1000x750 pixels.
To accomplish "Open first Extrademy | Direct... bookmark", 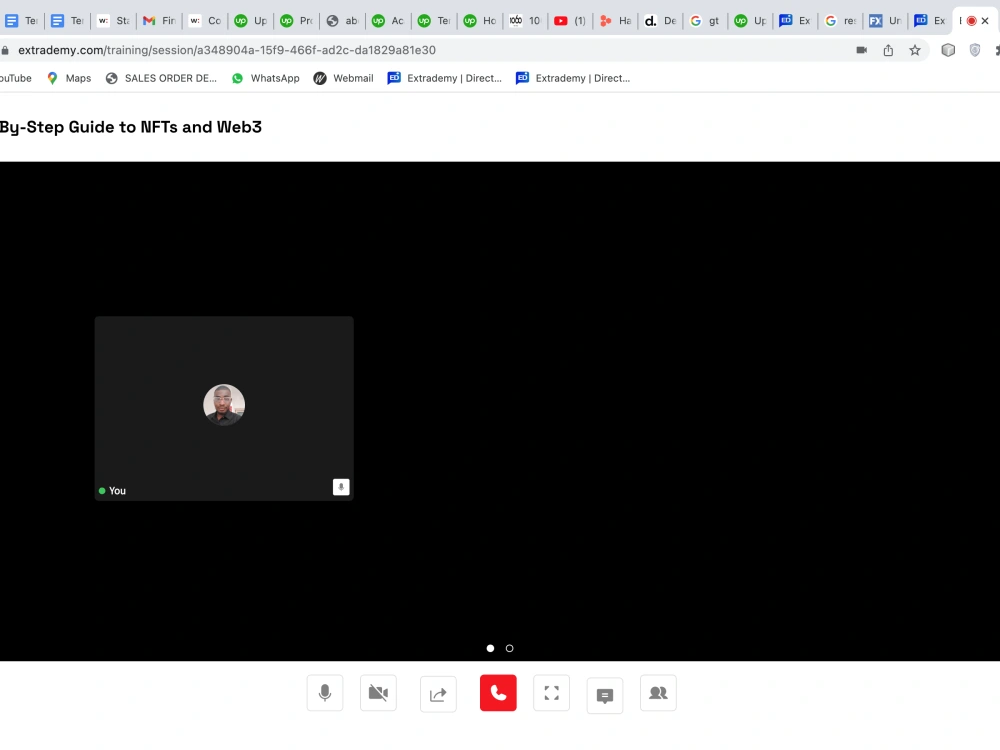I will 445,78.
